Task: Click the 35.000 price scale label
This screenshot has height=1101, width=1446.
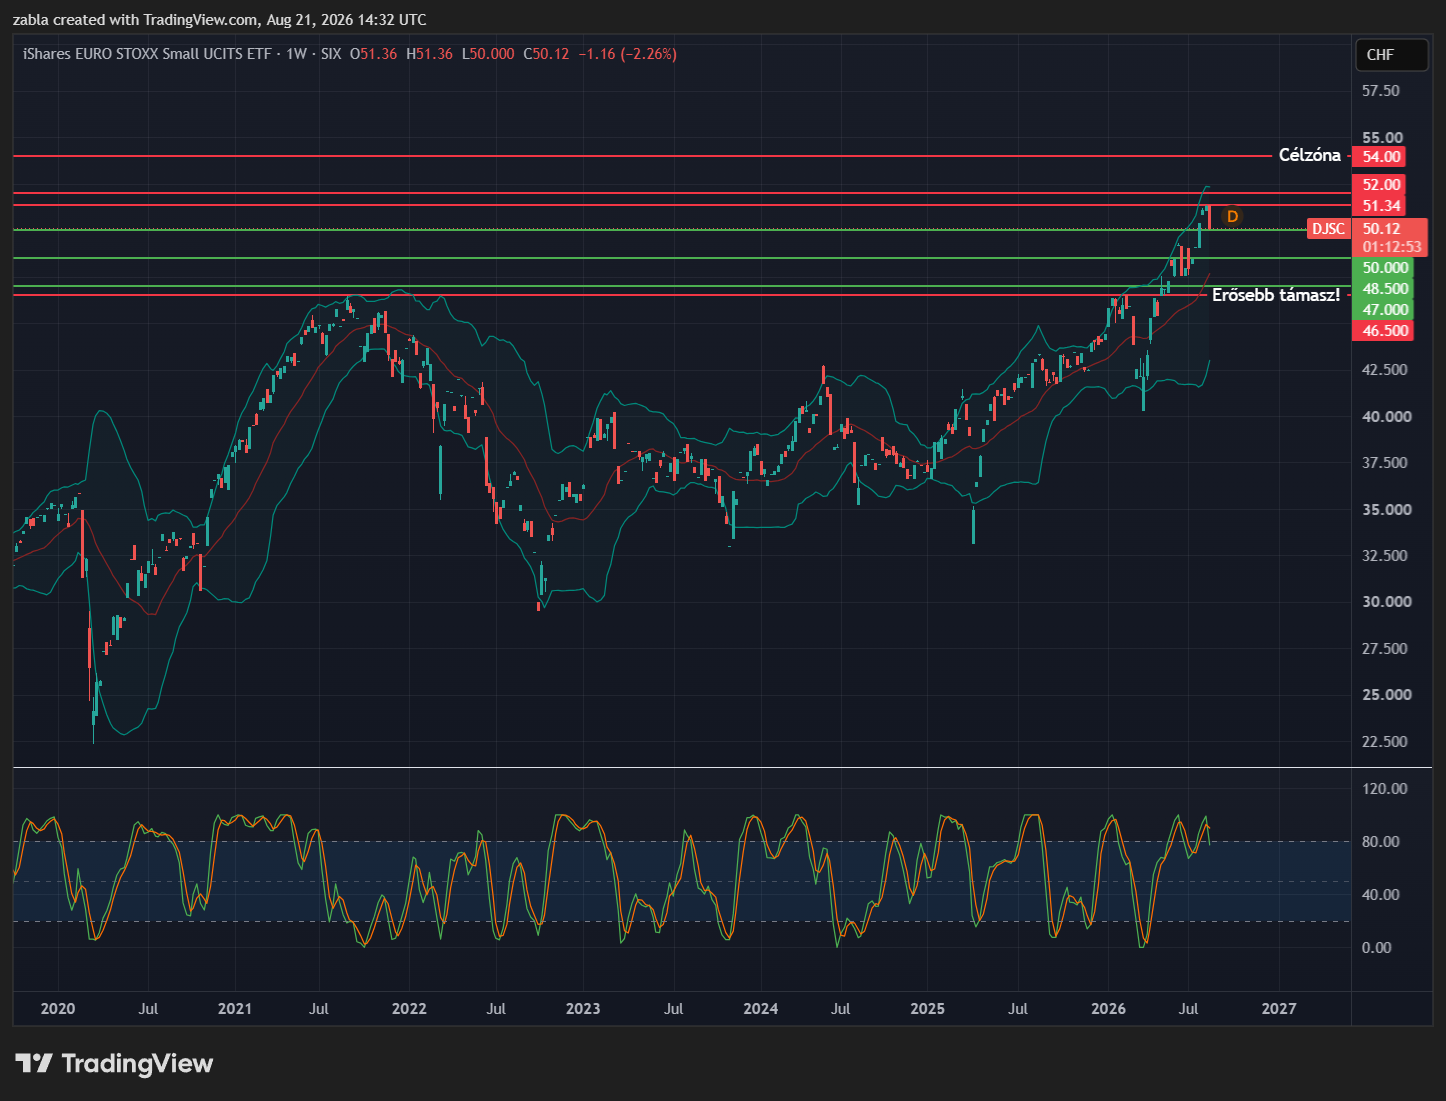Action: [x=1386, y=509]
